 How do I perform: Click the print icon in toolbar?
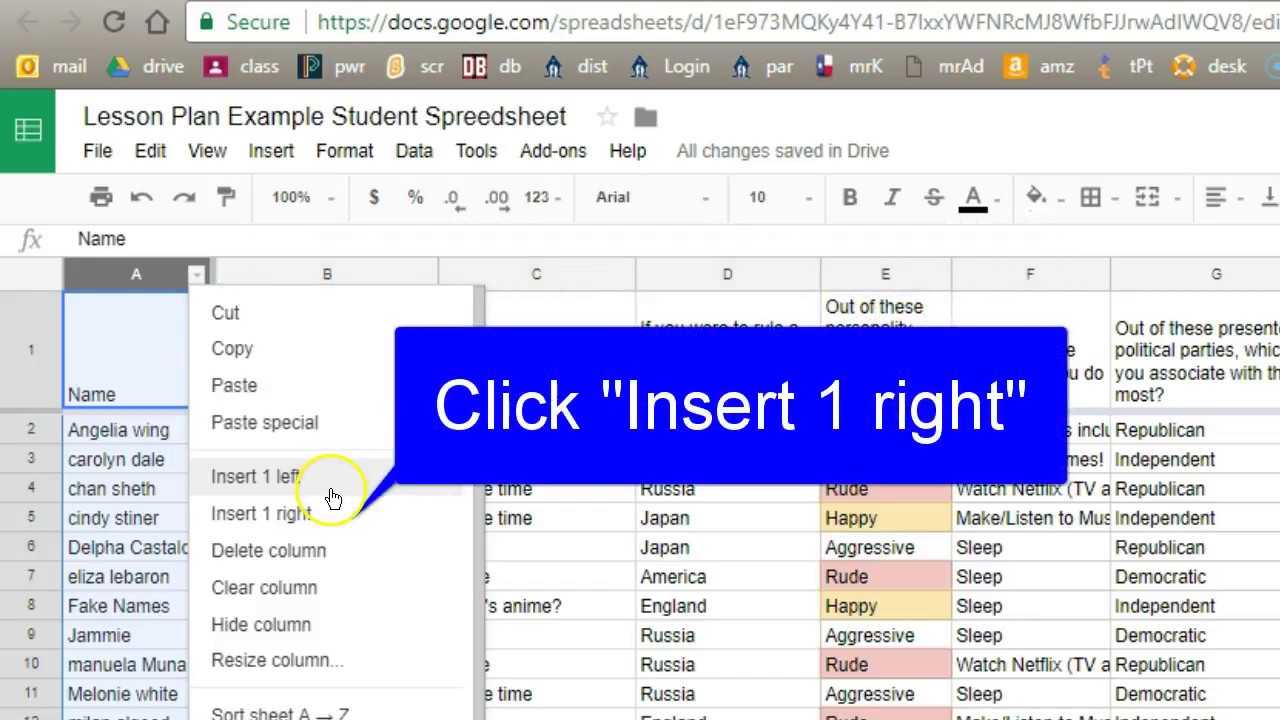(x=101, y=197)
